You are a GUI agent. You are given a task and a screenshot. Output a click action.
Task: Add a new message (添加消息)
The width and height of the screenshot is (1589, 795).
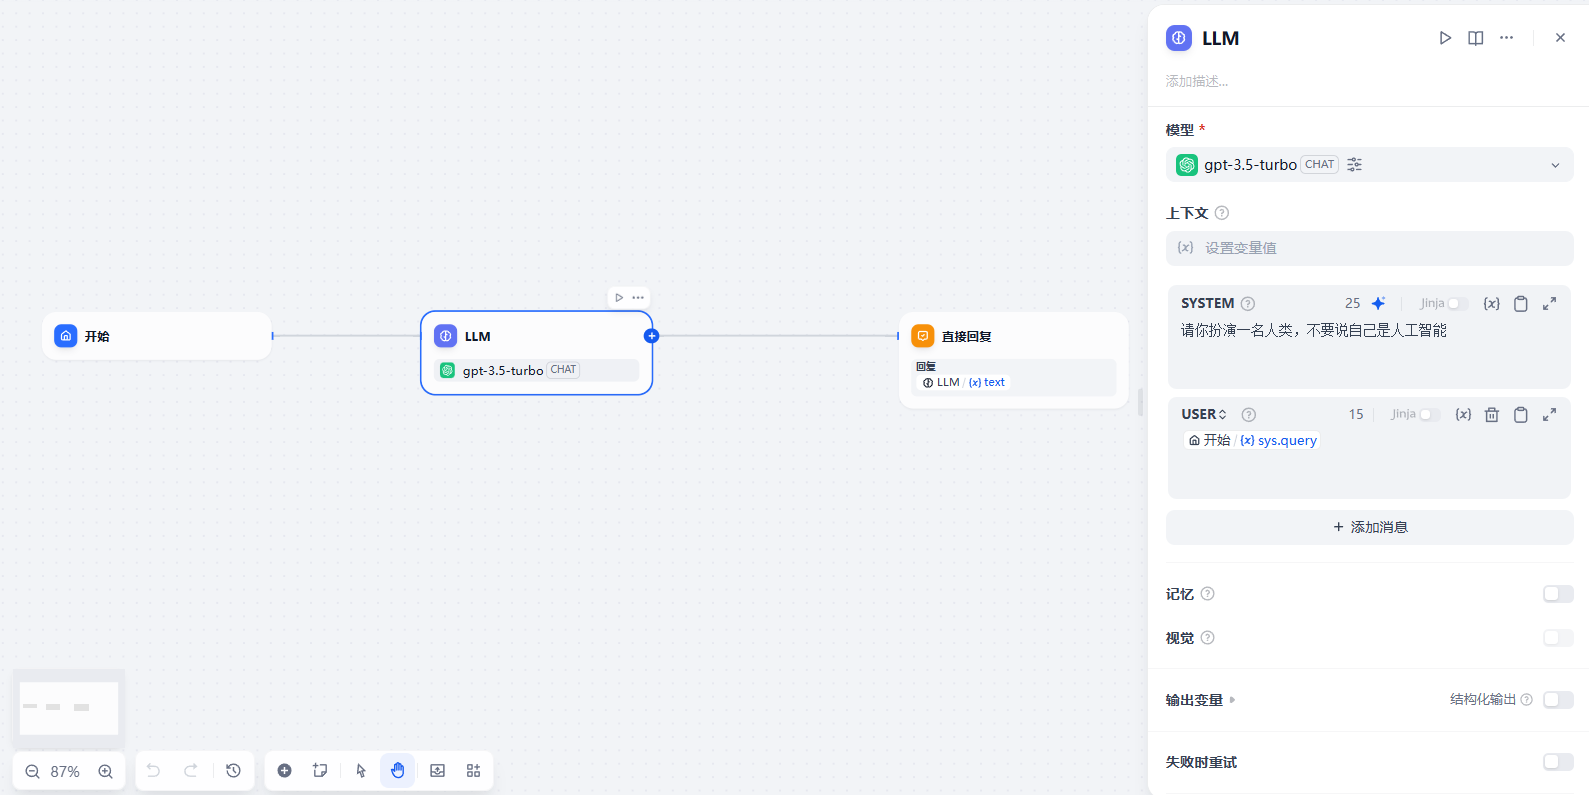(x=1369, y=527)
